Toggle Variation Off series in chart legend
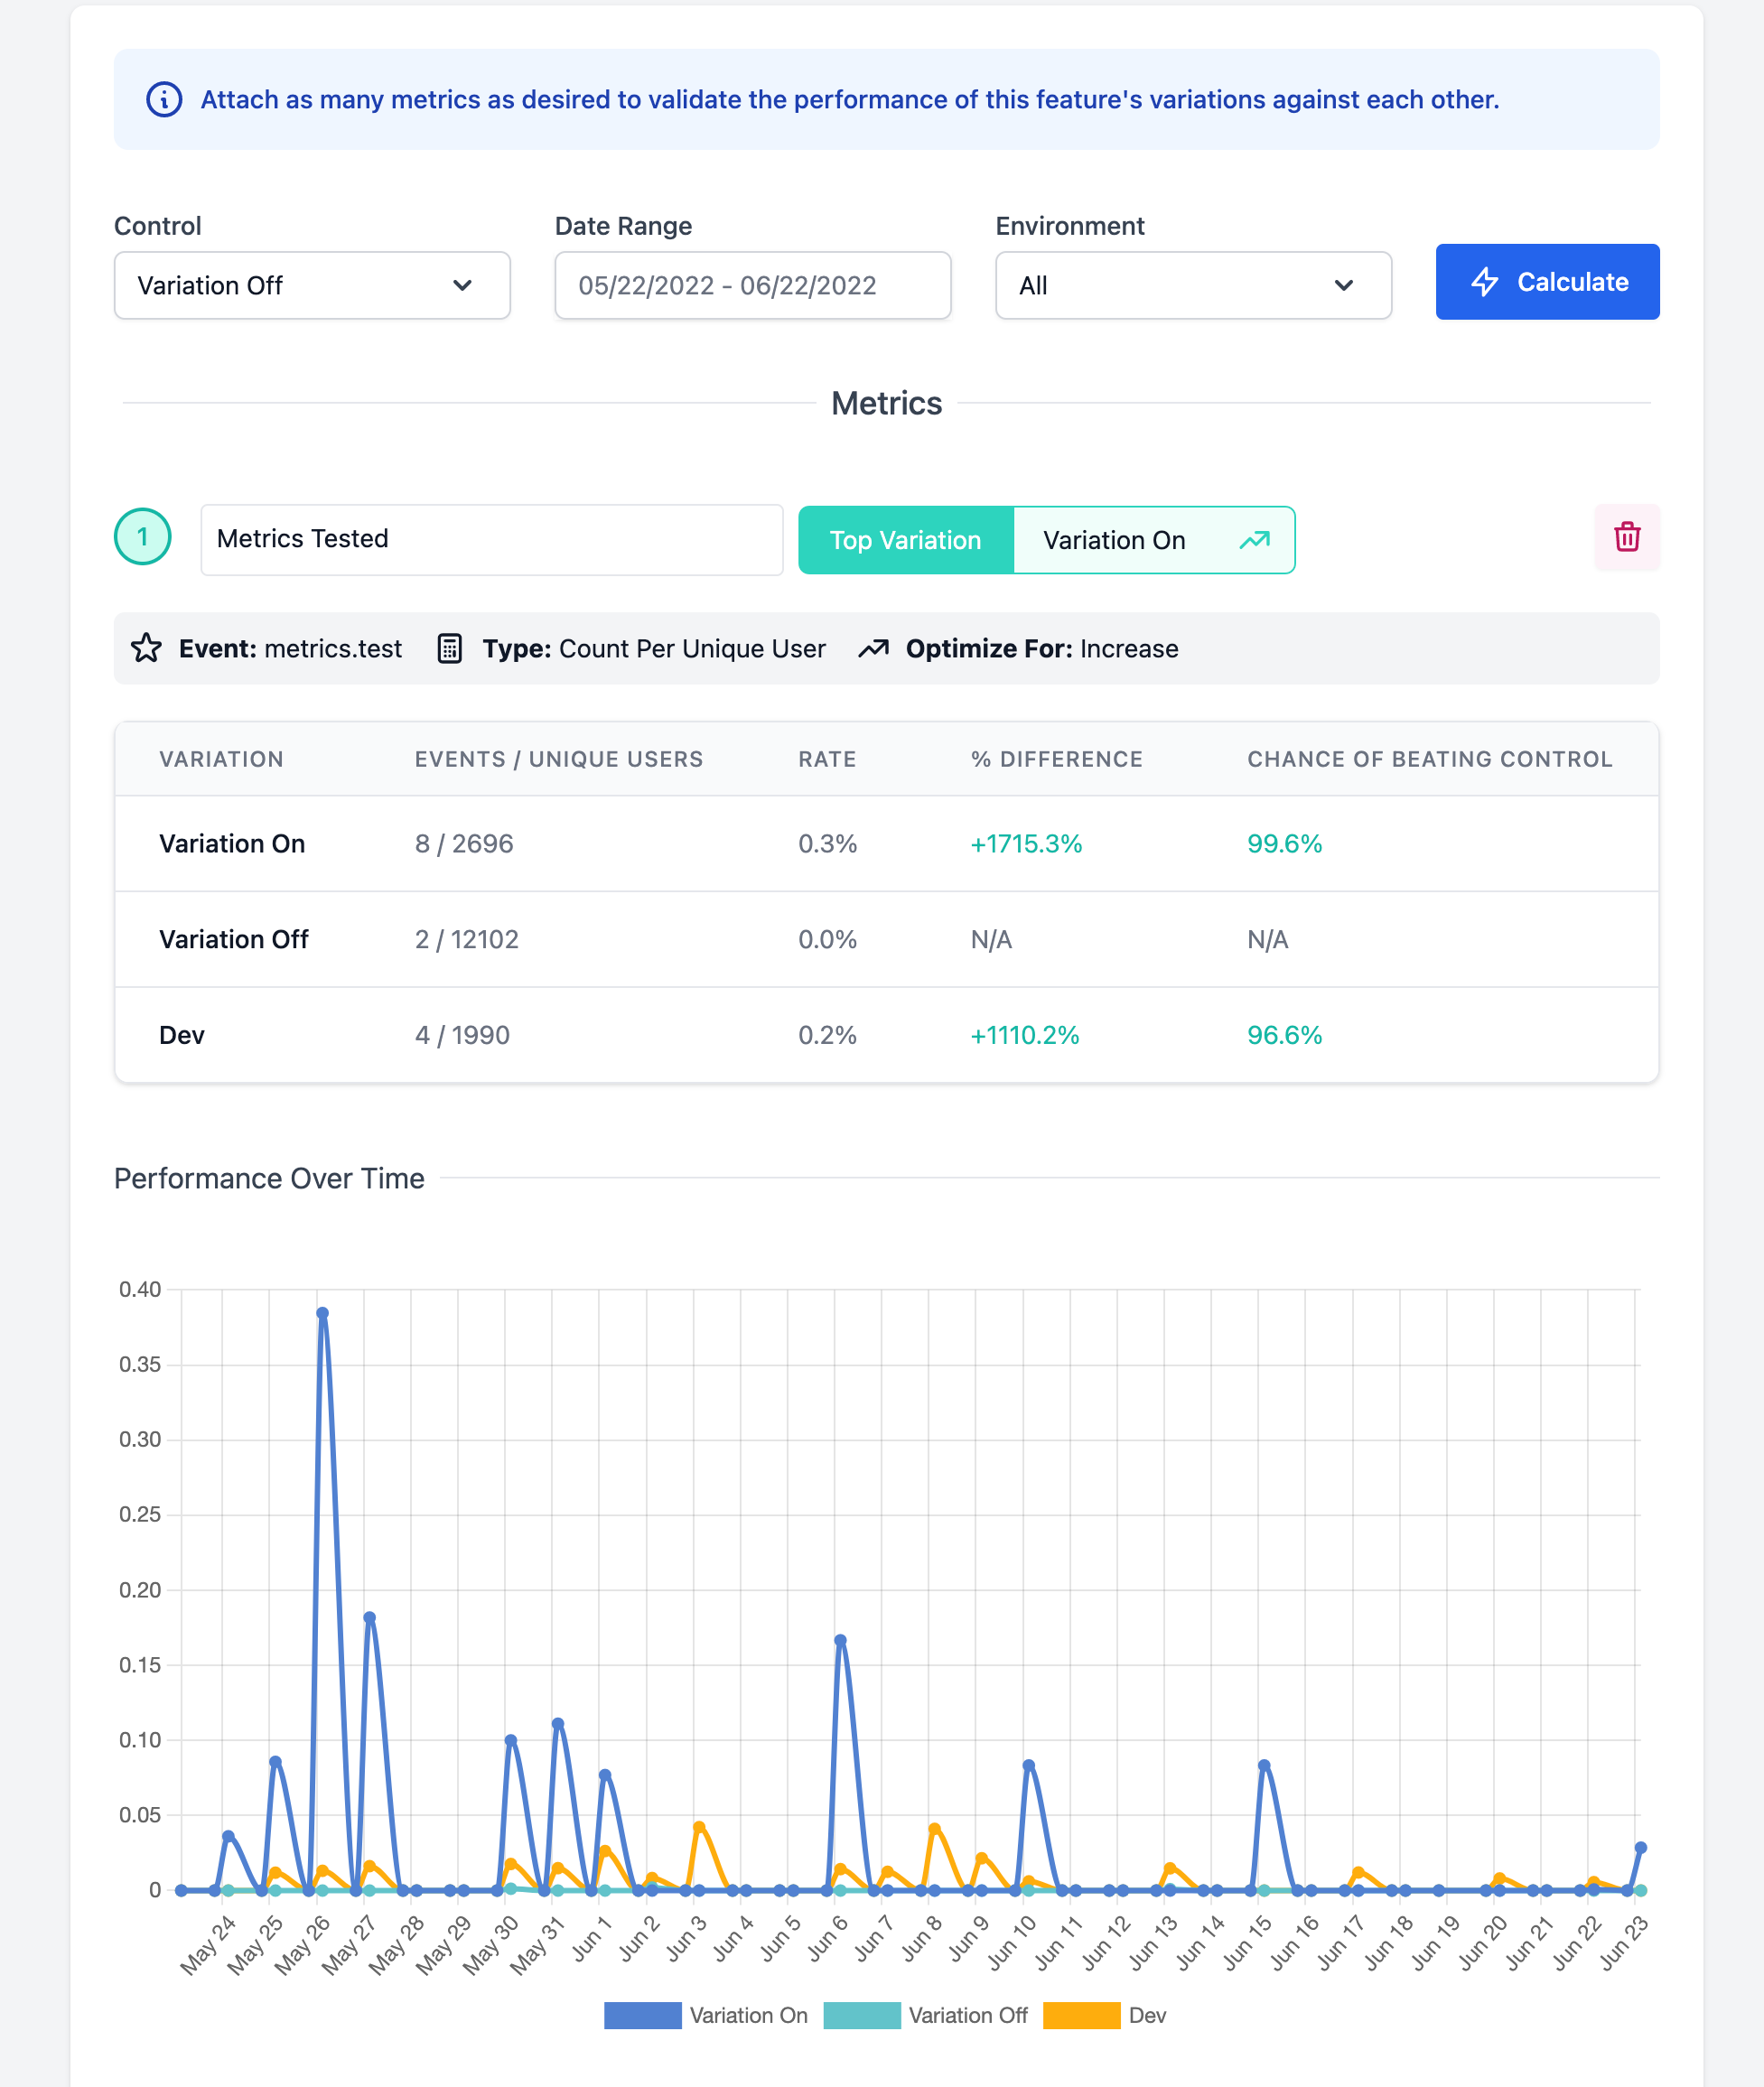The image size is (1764, 2087). tap(925, 2015)
